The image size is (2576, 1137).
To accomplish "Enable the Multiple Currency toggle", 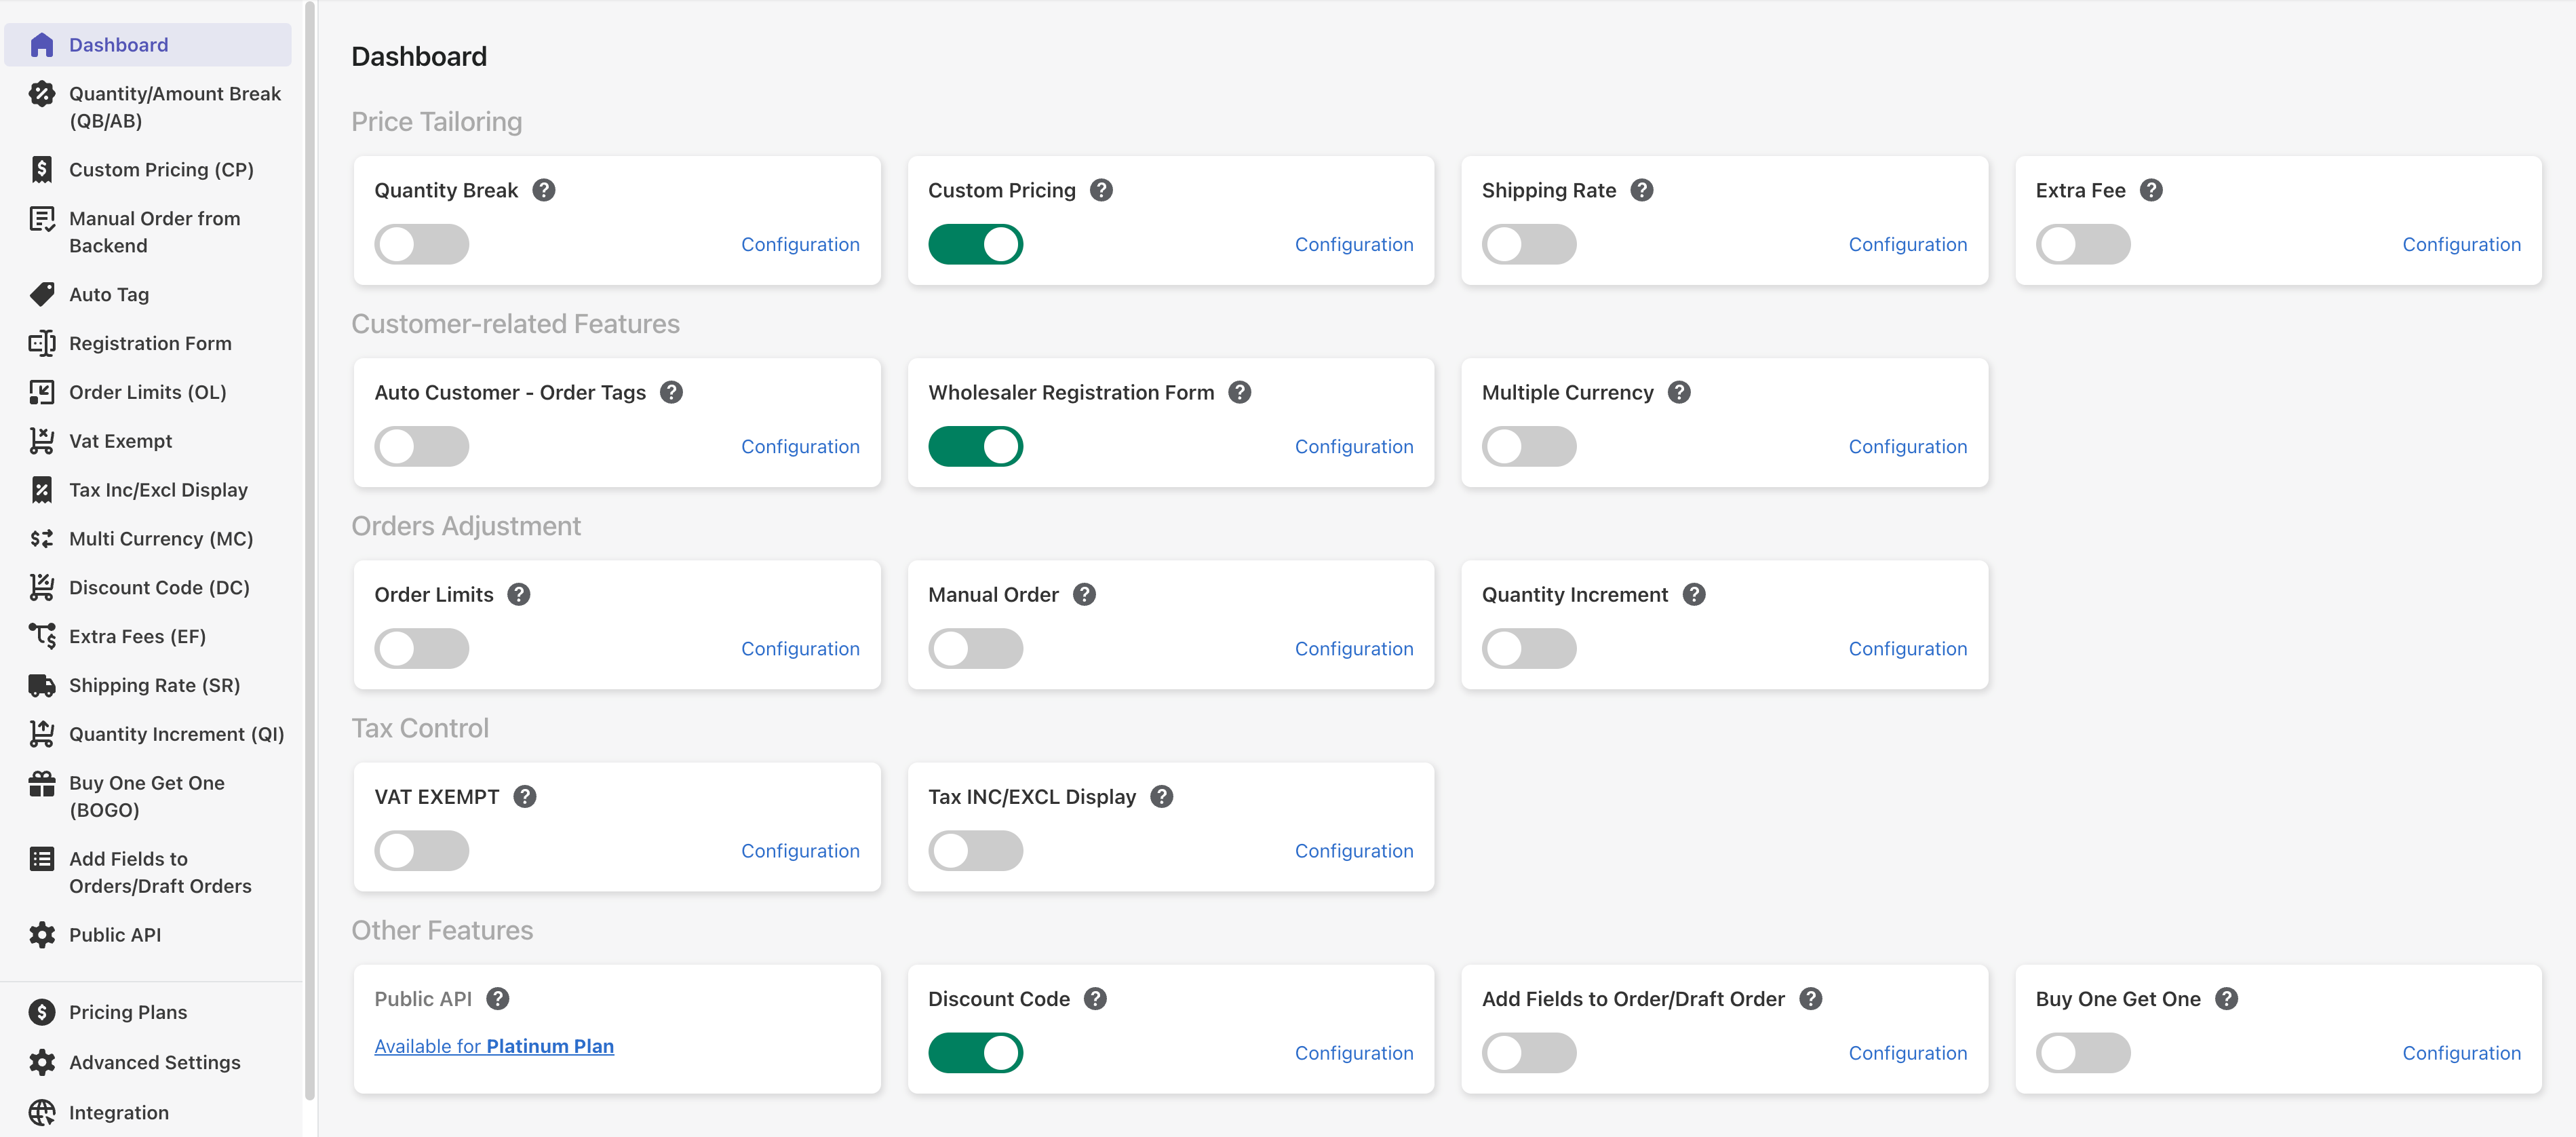I will (x=1529, y=446).
